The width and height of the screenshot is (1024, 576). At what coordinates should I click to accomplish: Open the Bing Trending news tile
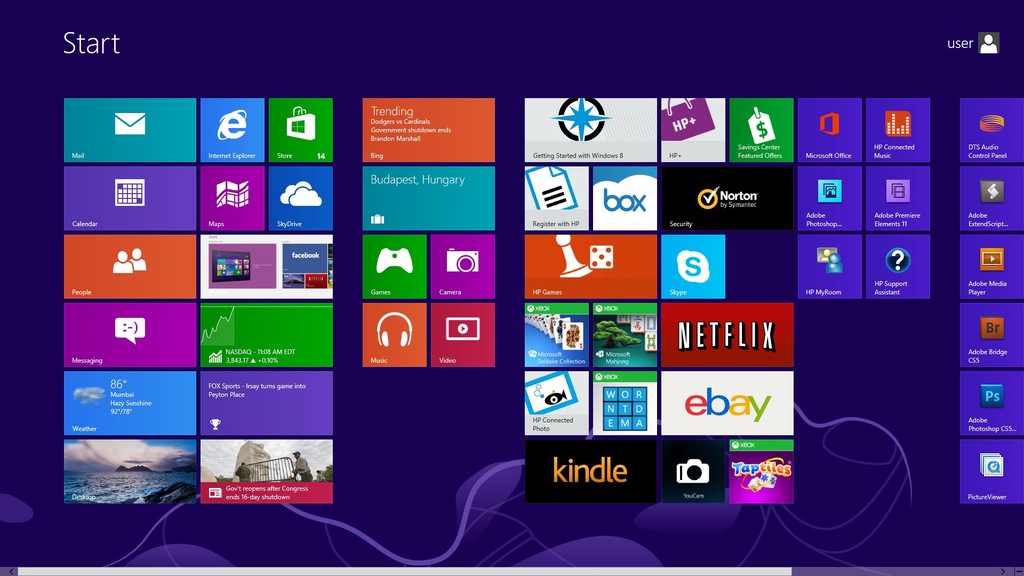(428, 130)
